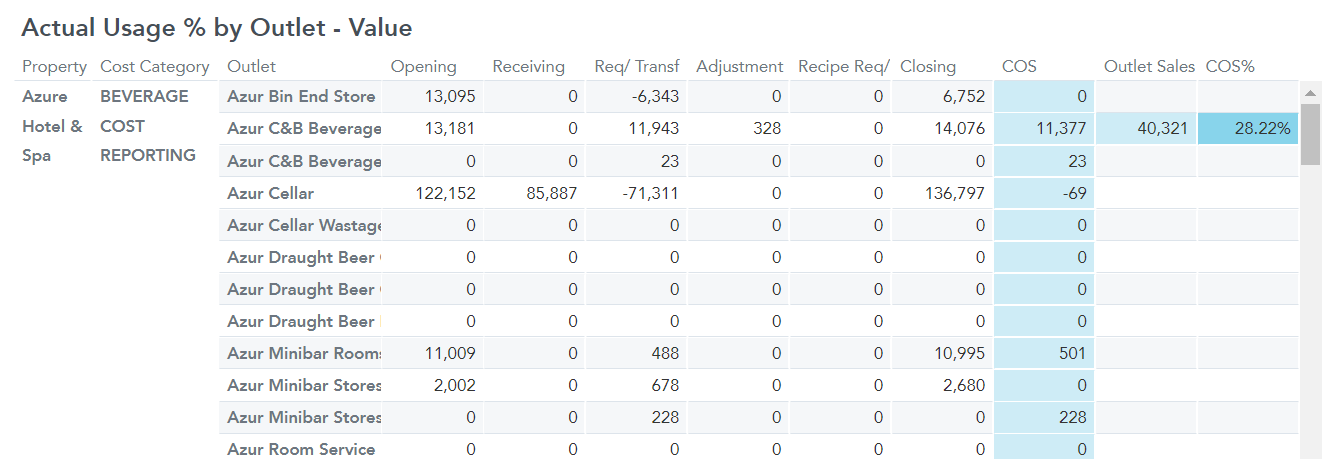Click the Azure Hotel & Spa property

[52, 126]
